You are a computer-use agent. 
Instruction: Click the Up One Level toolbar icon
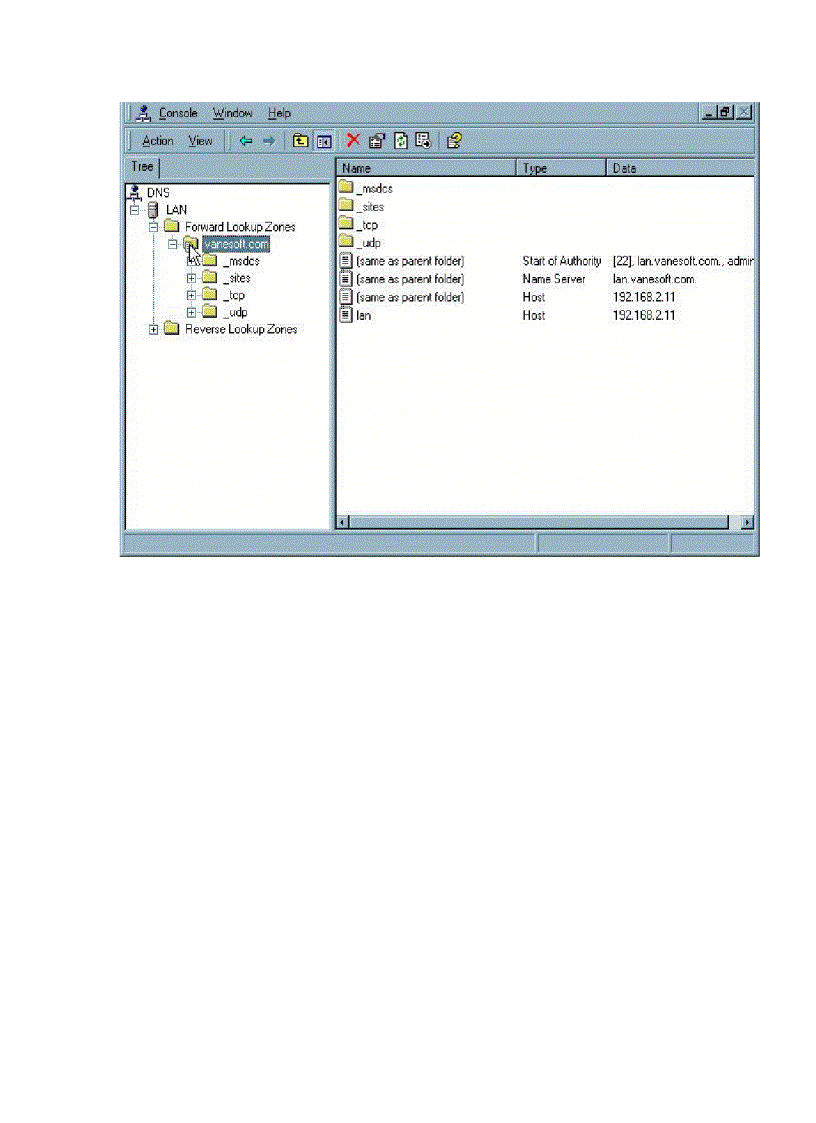[299, 141]
